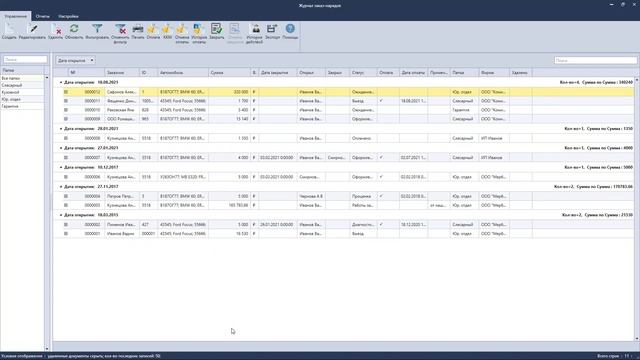This screenshot has height=360, width=640.
Task: Click document icon of order 0000003
Action: point(66,205)
